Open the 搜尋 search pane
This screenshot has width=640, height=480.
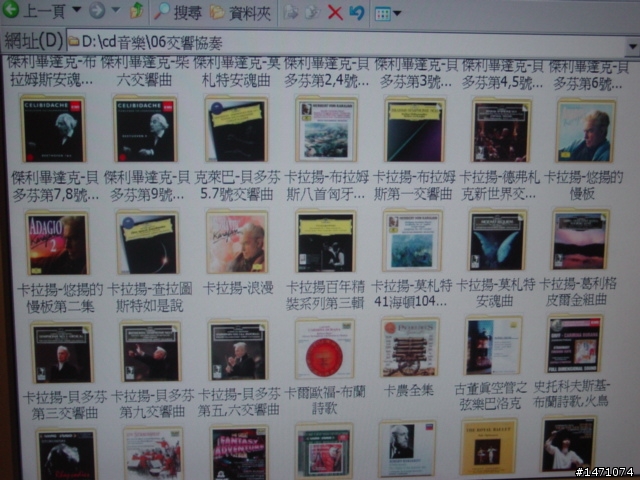[x=178, y=13]
